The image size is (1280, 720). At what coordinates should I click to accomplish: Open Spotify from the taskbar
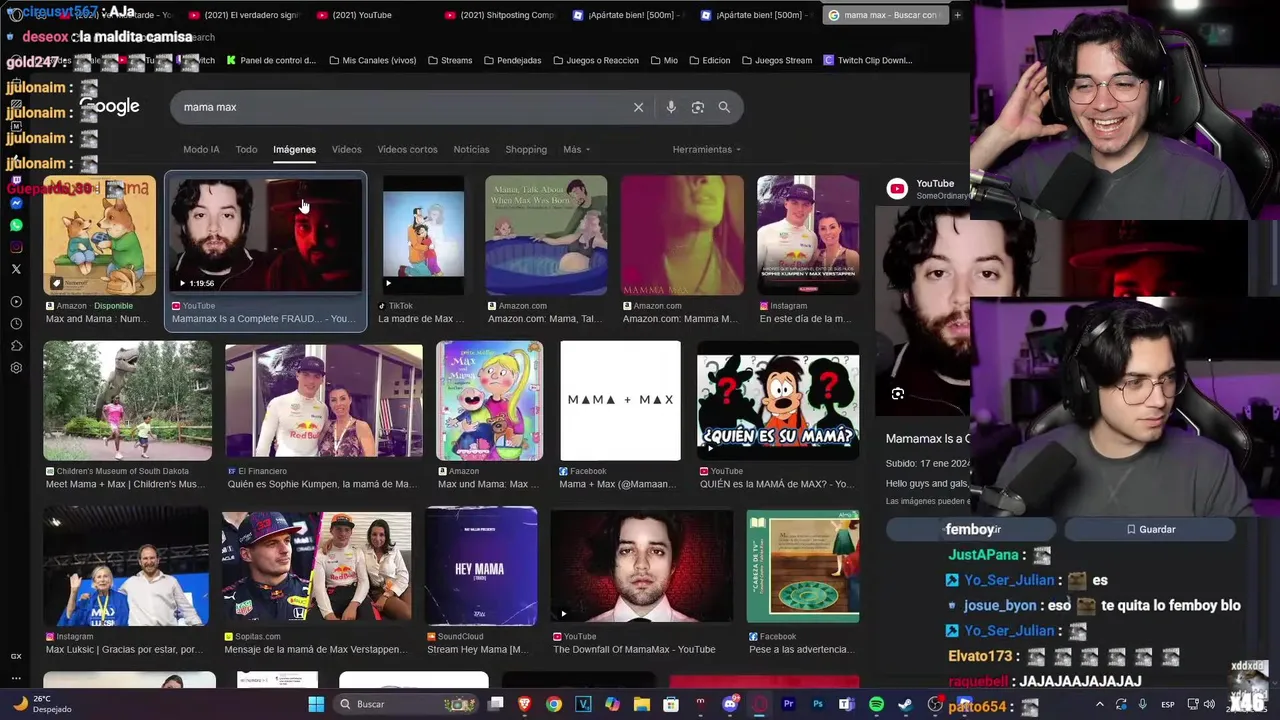pos(876,704)
